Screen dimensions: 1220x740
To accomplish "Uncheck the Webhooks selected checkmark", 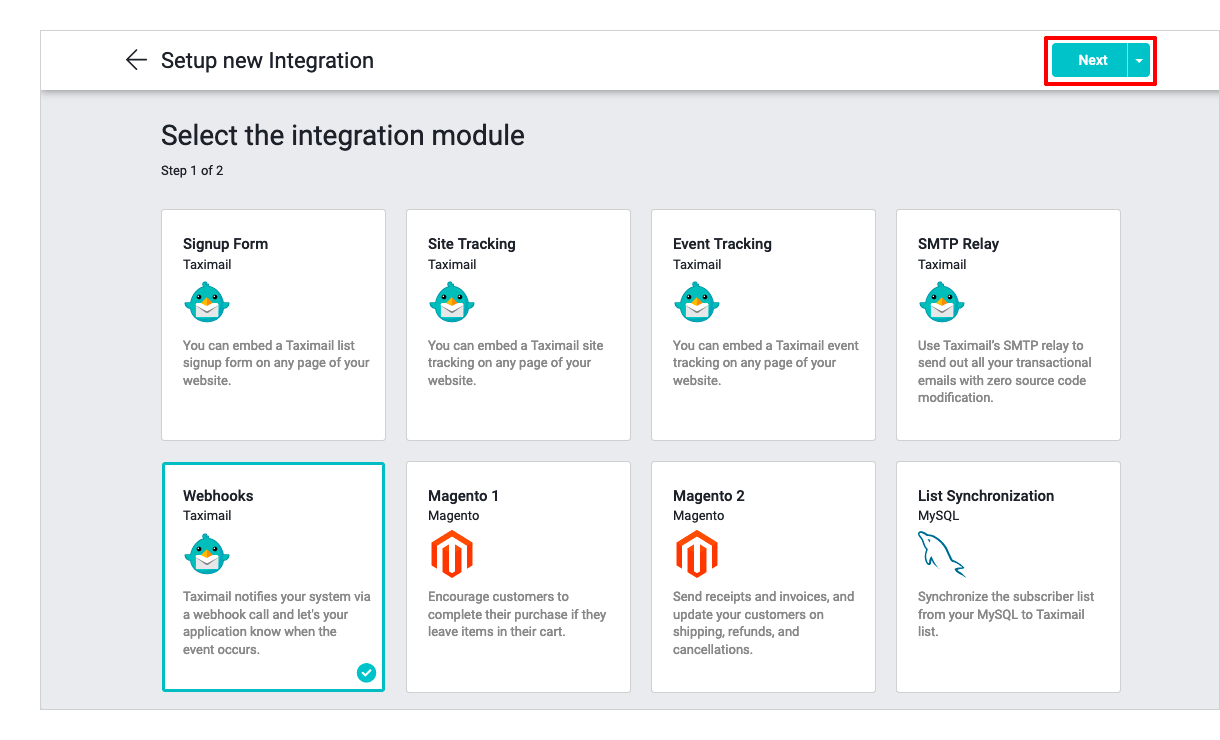I will coord(366,673).
